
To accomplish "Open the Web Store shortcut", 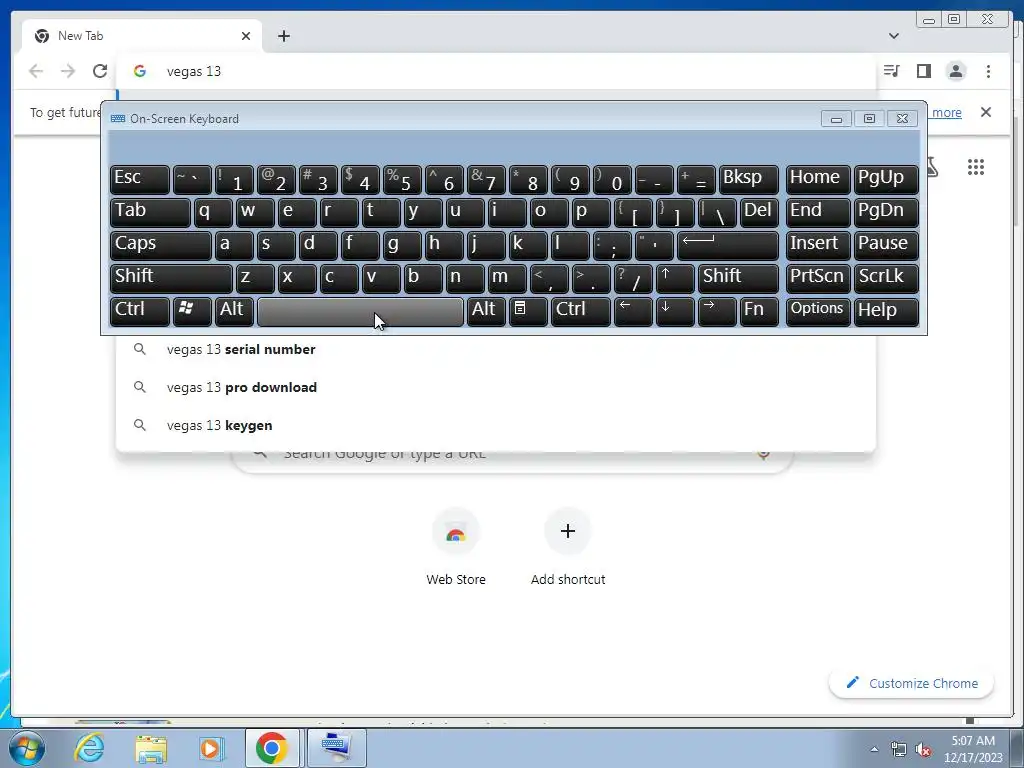I will pos(456,547).
